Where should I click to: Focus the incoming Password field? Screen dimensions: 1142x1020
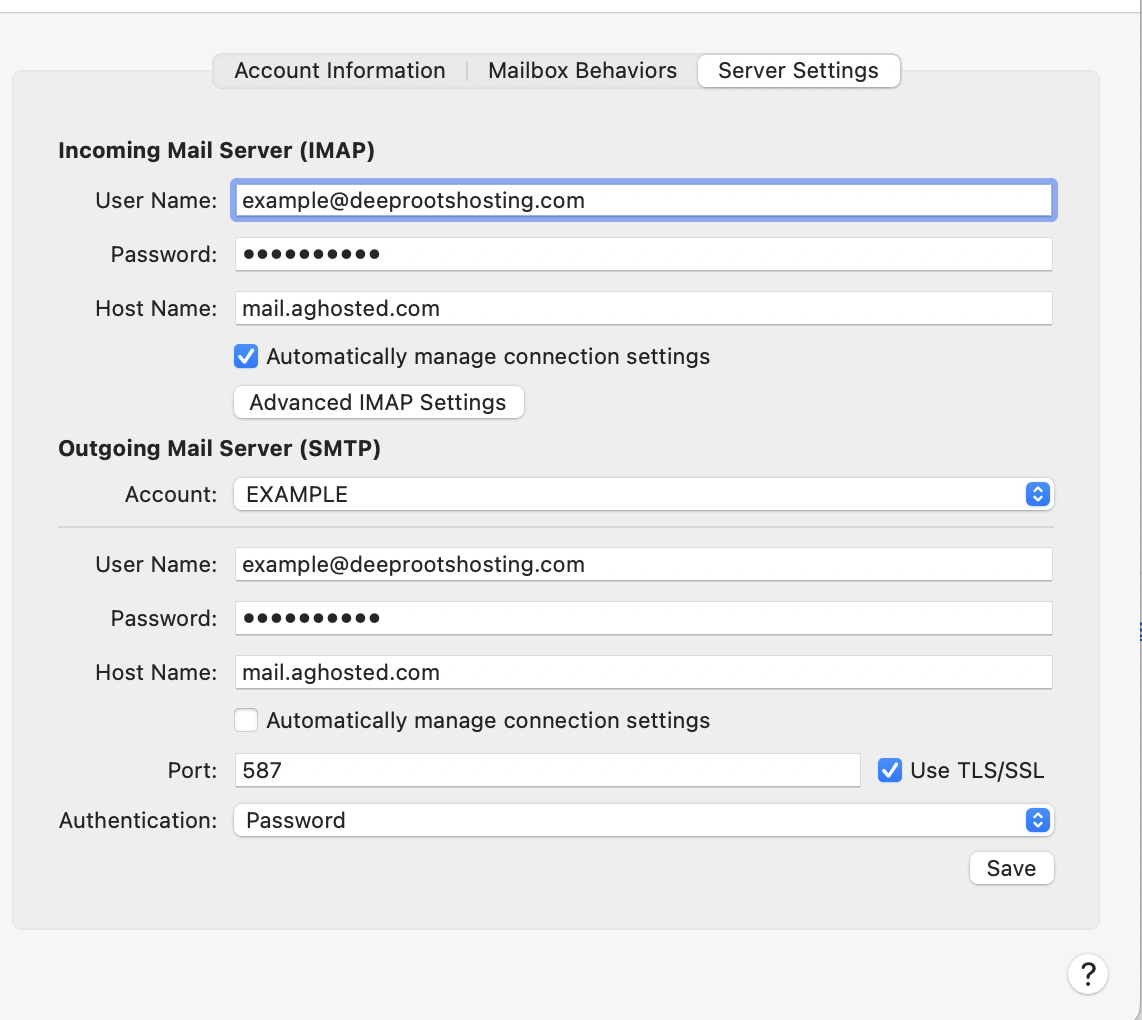pyautogui.click(x=643, y=254)
